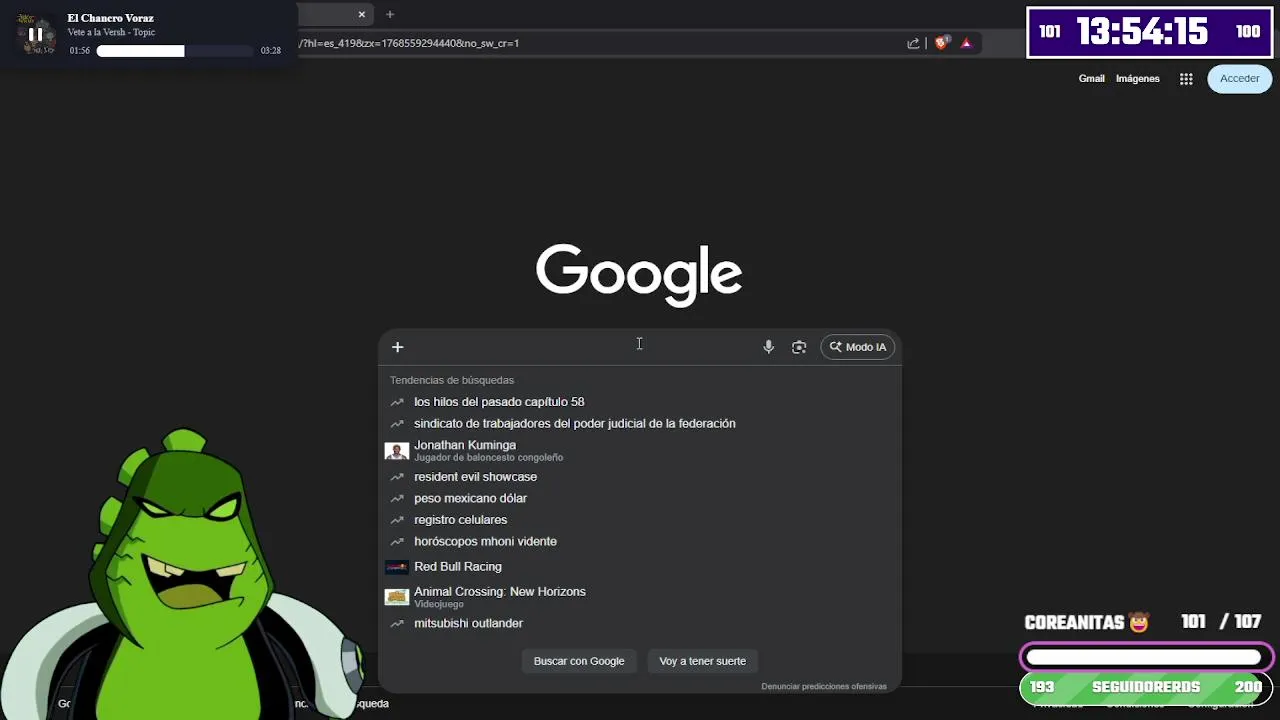Open a new browser tab

[390, 14]
